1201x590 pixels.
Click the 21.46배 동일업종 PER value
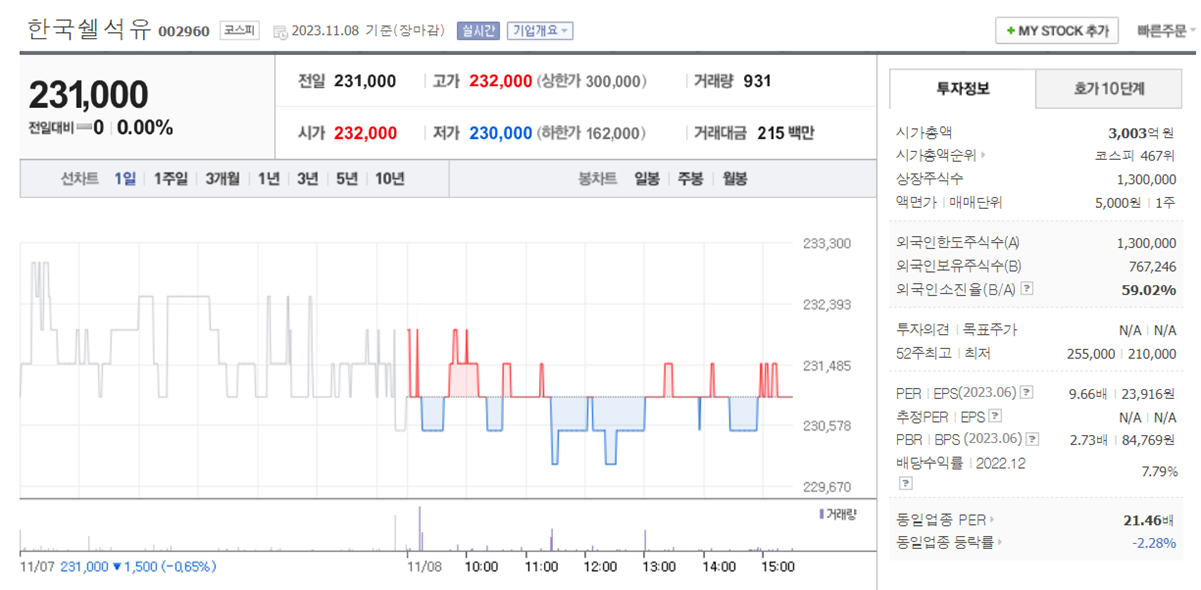[1151, 519]
